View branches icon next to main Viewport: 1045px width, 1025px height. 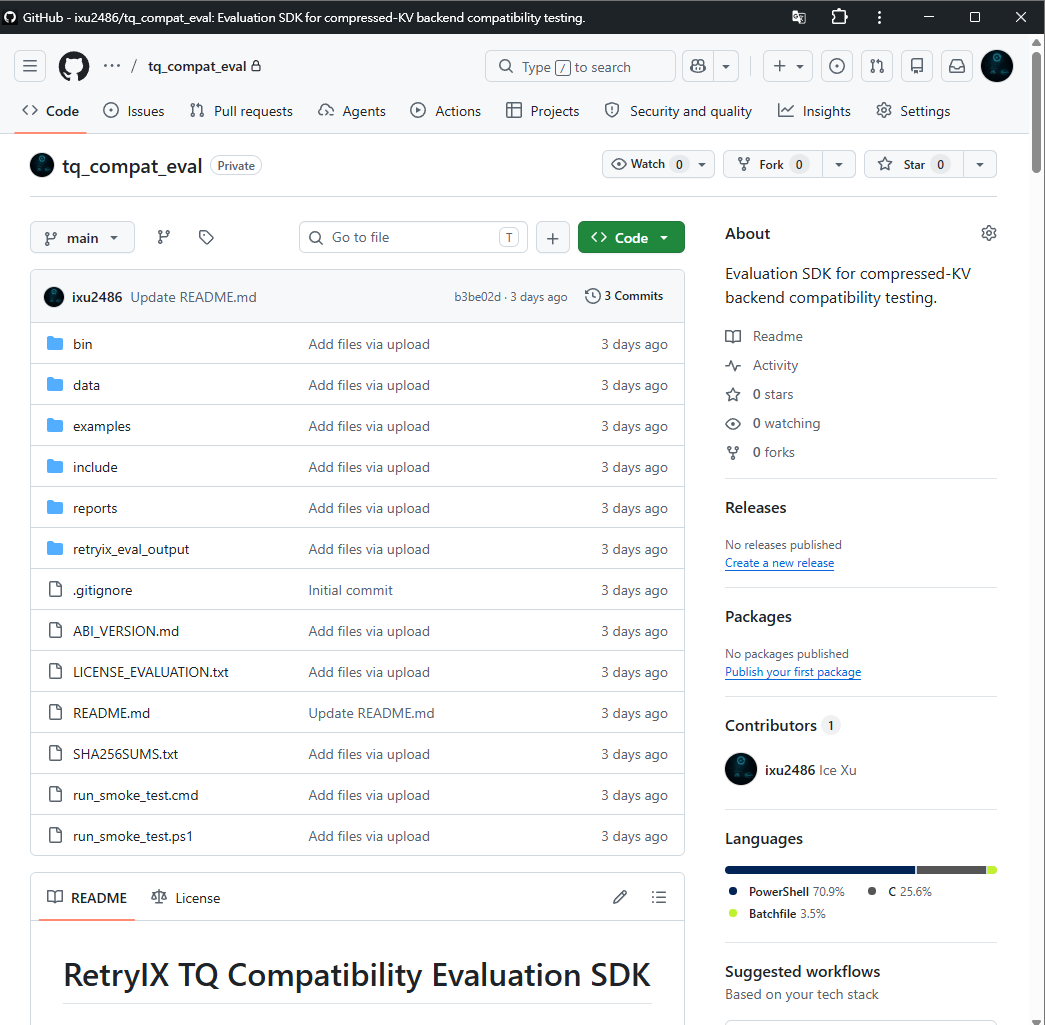(164, 237)
